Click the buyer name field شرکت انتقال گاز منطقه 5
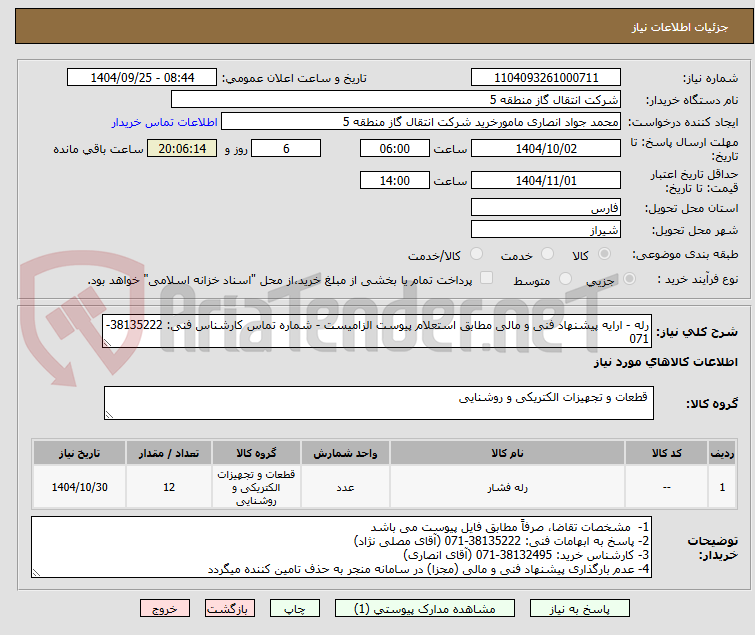 396,100
